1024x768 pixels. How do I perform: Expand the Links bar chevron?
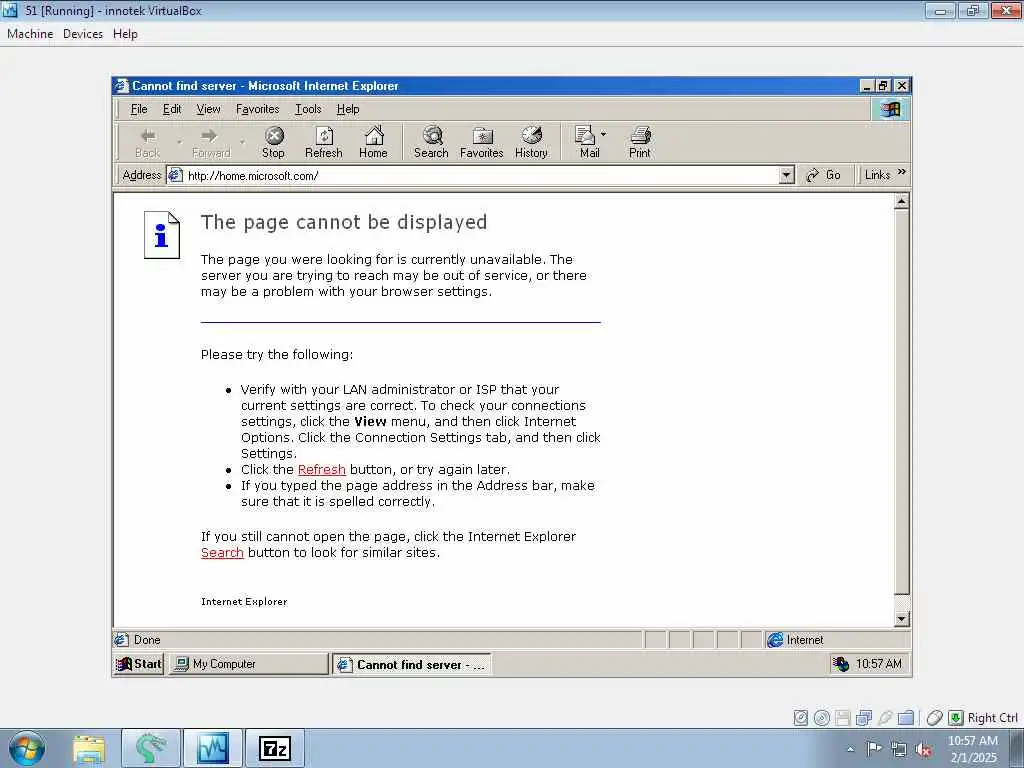tap(902, 172)
